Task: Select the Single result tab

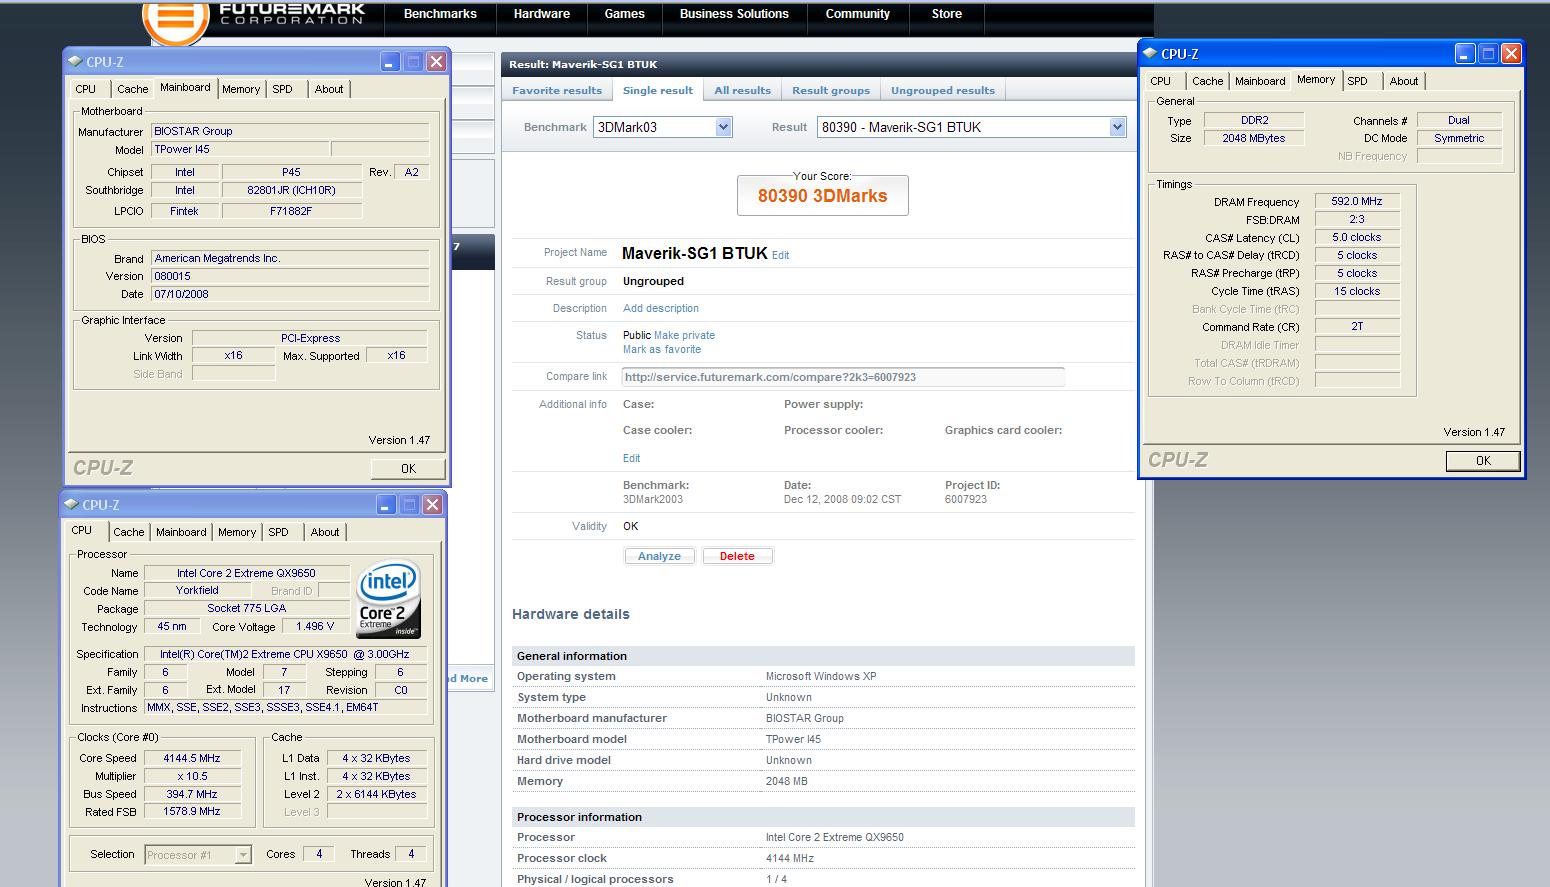Action: [657, 90]
